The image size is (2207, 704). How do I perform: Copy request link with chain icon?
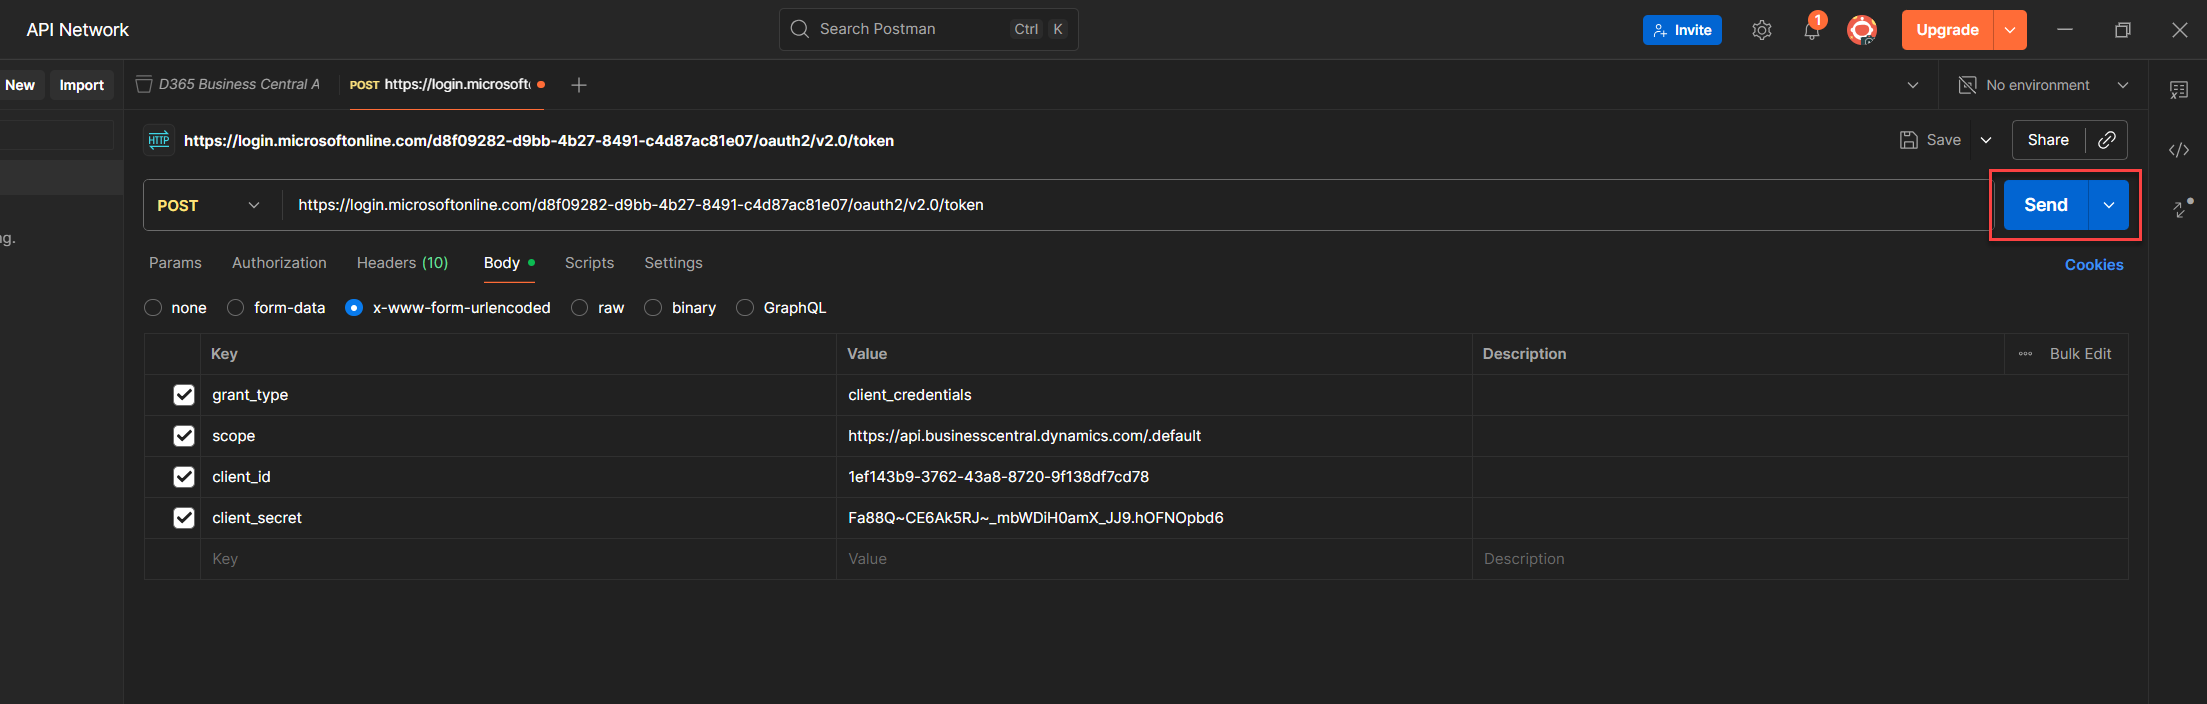point(2107,140)
